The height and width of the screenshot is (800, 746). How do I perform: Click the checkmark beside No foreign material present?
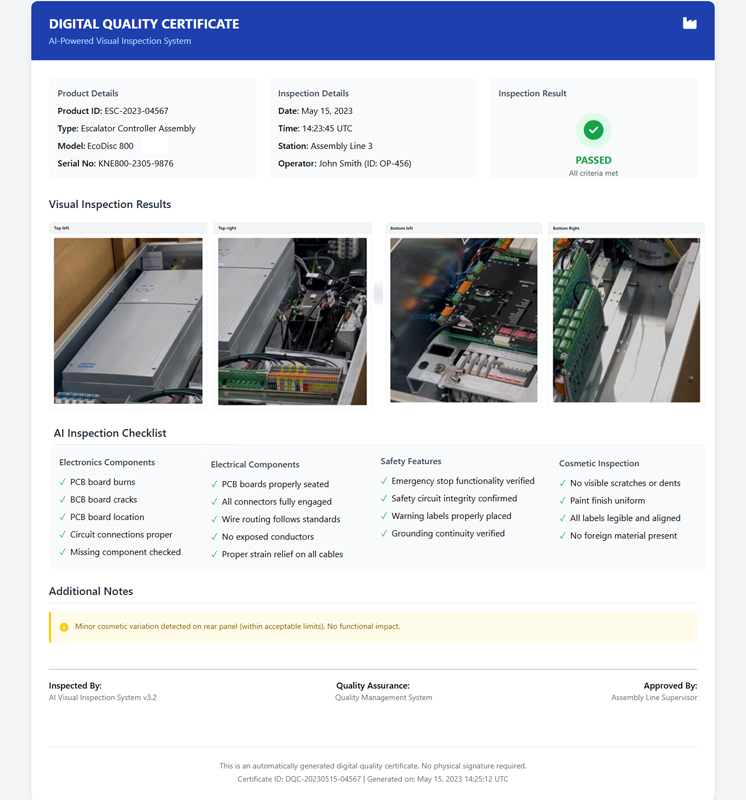[x=562, y=536]
